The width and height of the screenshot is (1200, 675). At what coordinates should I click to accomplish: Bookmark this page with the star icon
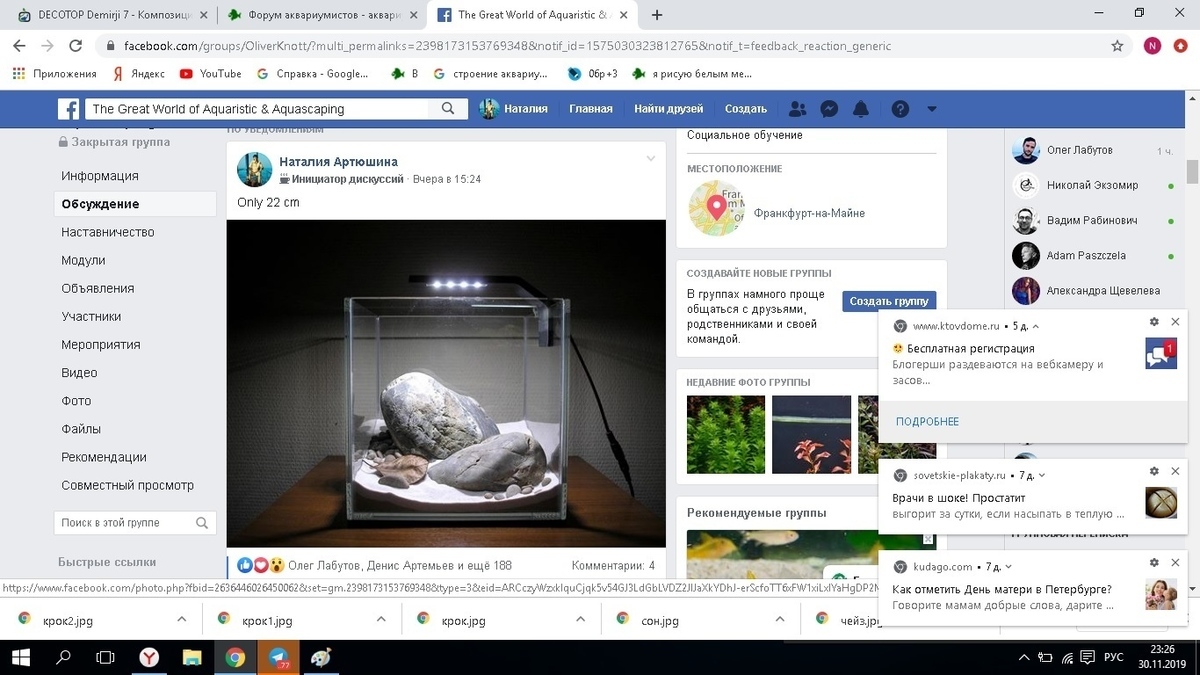point(1117,46)
